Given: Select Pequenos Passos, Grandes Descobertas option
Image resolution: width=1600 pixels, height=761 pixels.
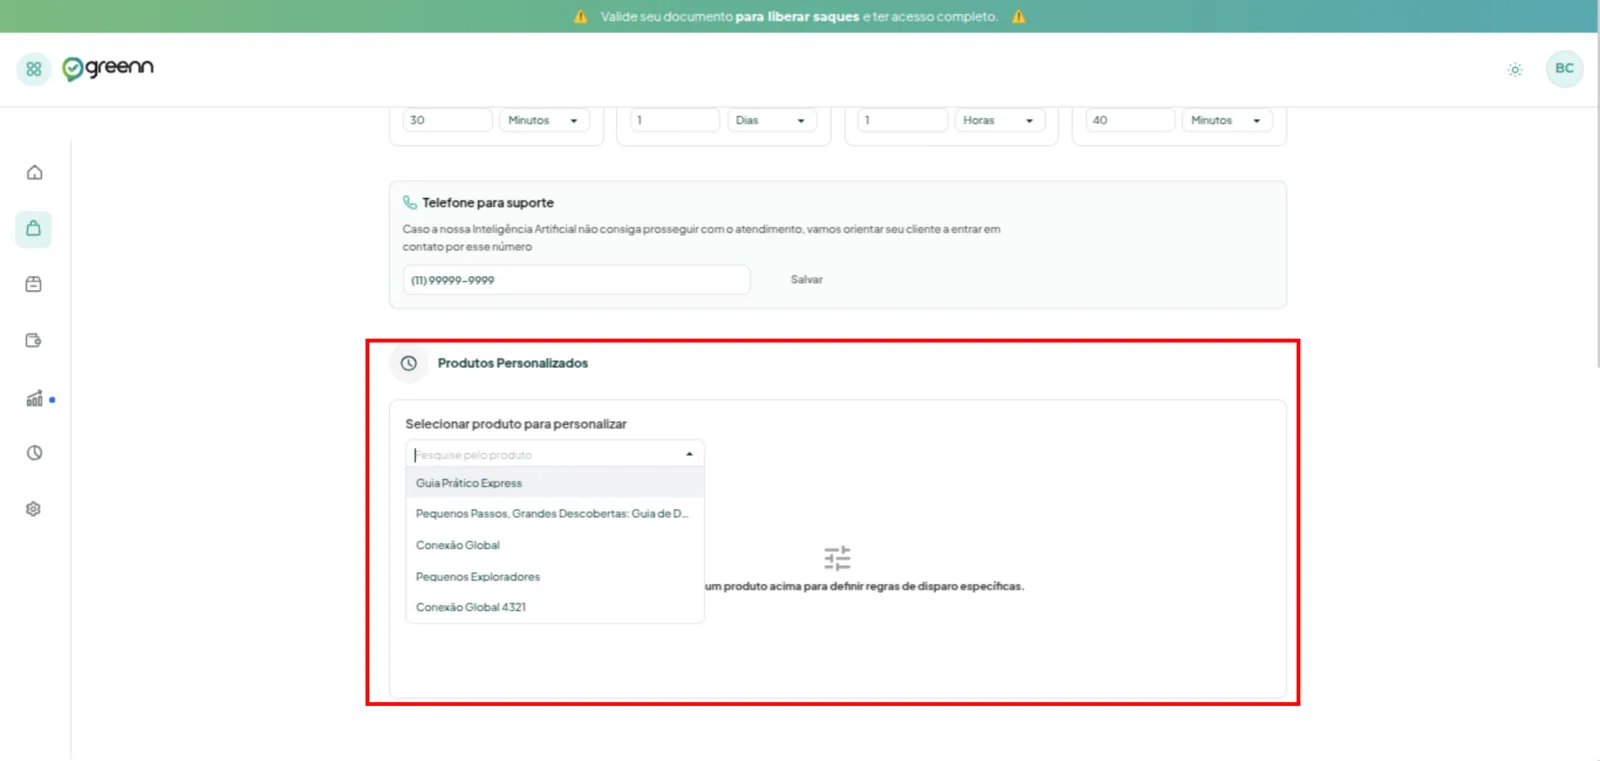Looking at the screenshot, I should [555, 514].
